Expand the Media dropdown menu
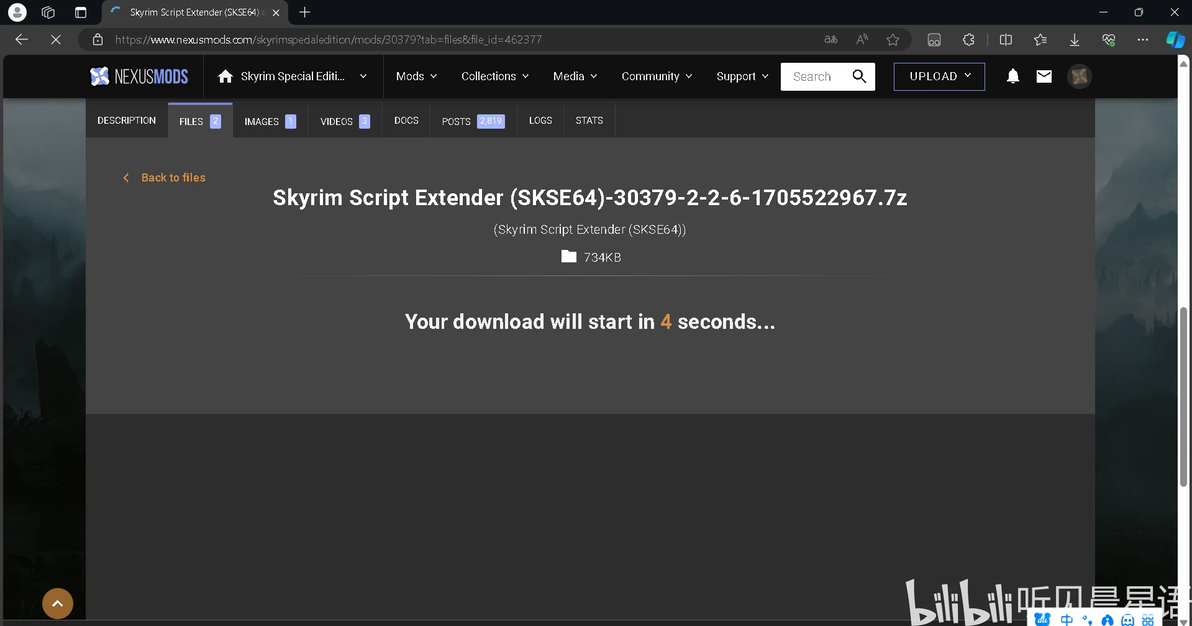This screenshot has width=1192, height=626. (x=575, y=76)
